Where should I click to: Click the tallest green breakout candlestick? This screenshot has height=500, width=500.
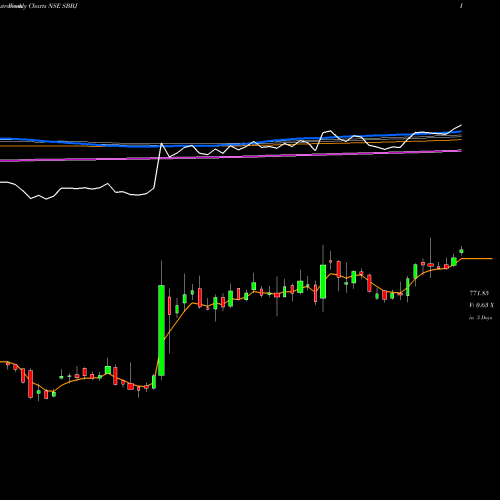(161, 330)
